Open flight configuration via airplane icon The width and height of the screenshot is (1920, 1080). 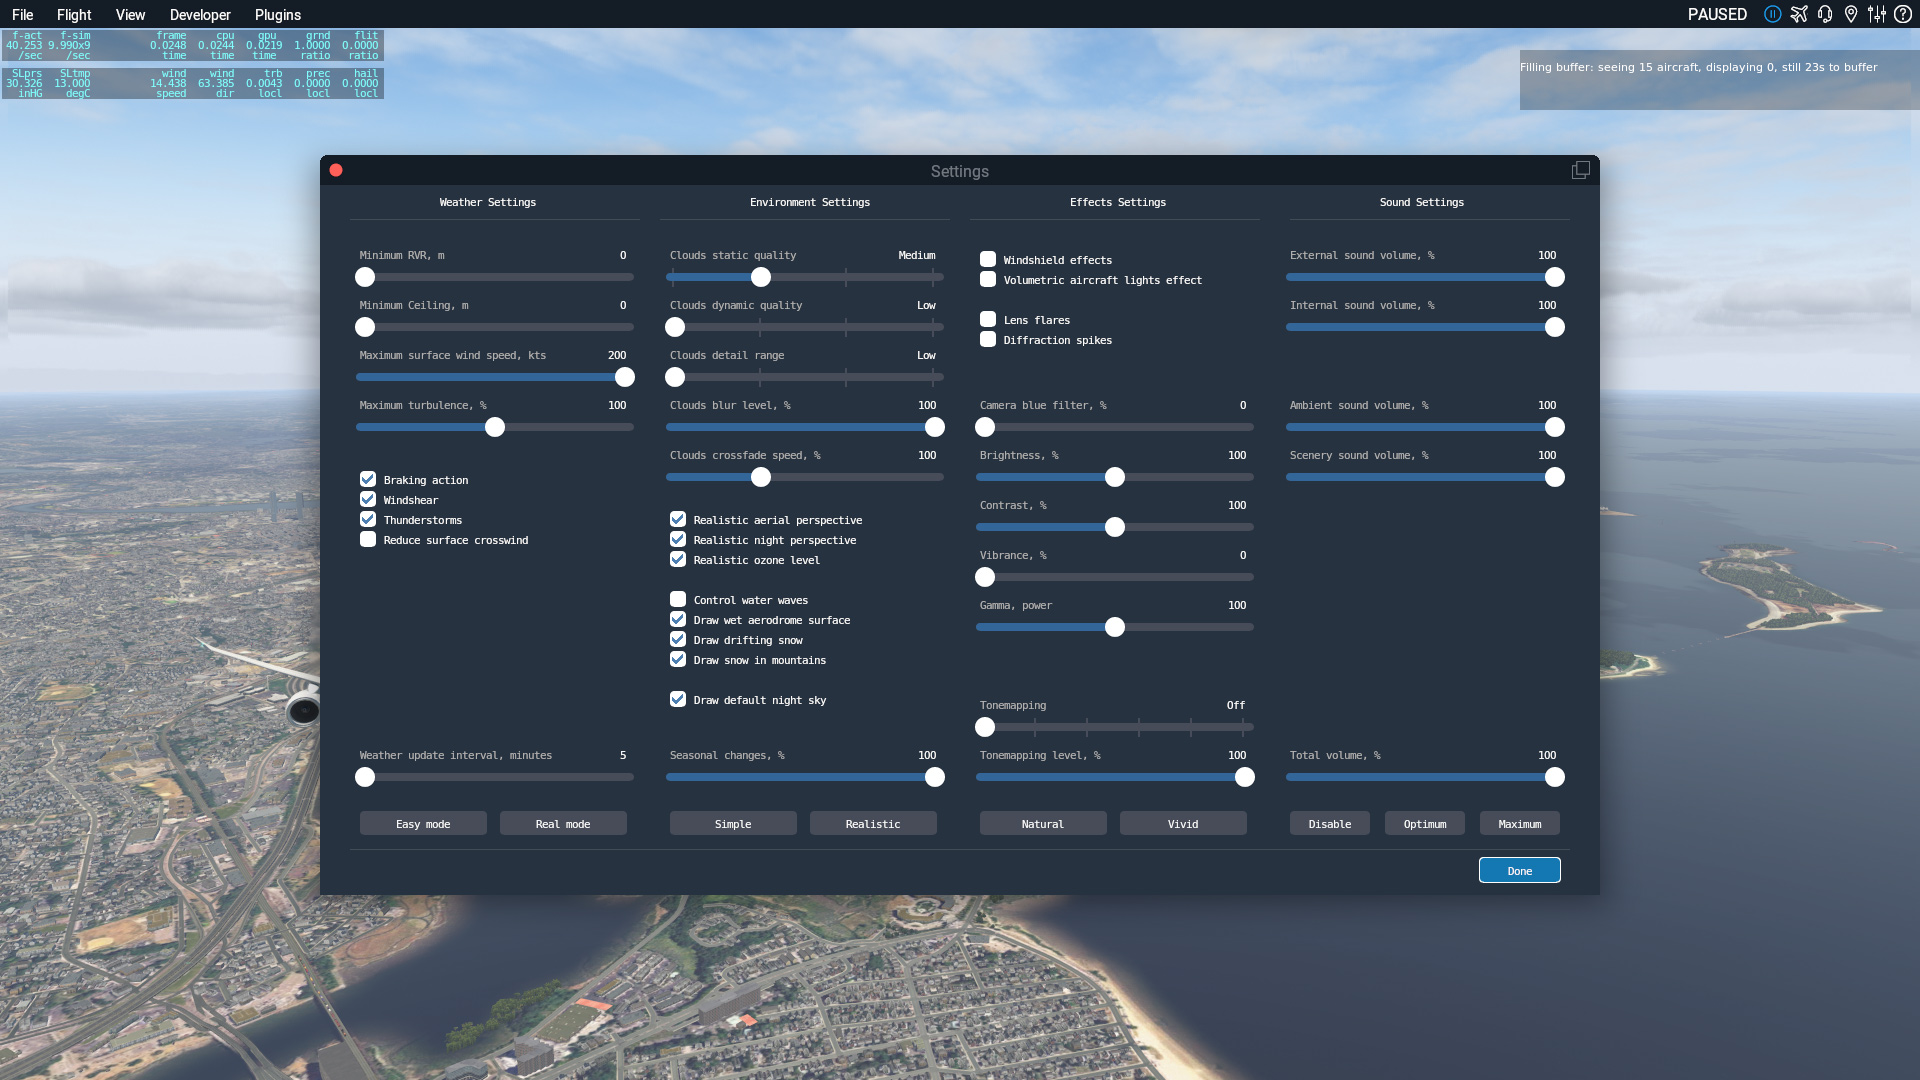pyautogui.click(x=1799, y=14)
